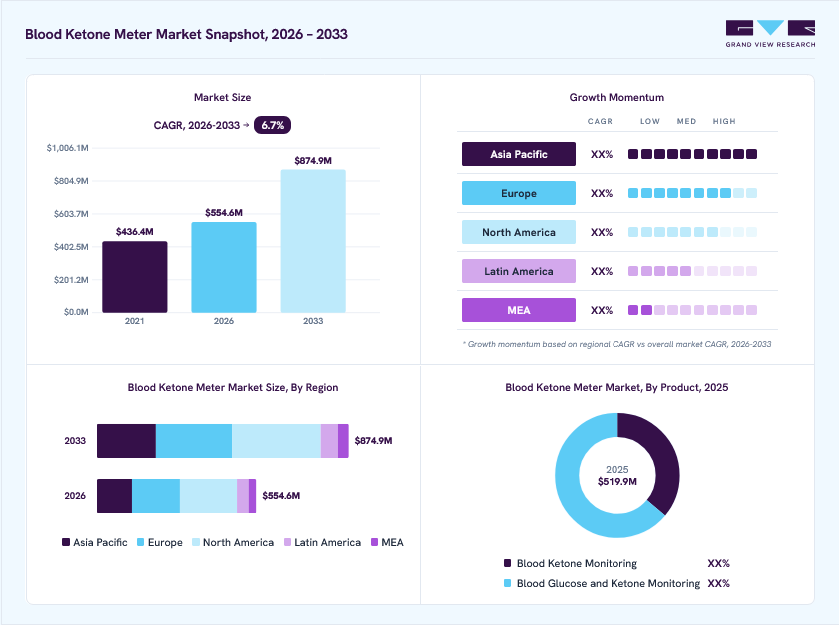
Task: Click the LOW column header
Action: pyautogui.click(x=650, y=122)
